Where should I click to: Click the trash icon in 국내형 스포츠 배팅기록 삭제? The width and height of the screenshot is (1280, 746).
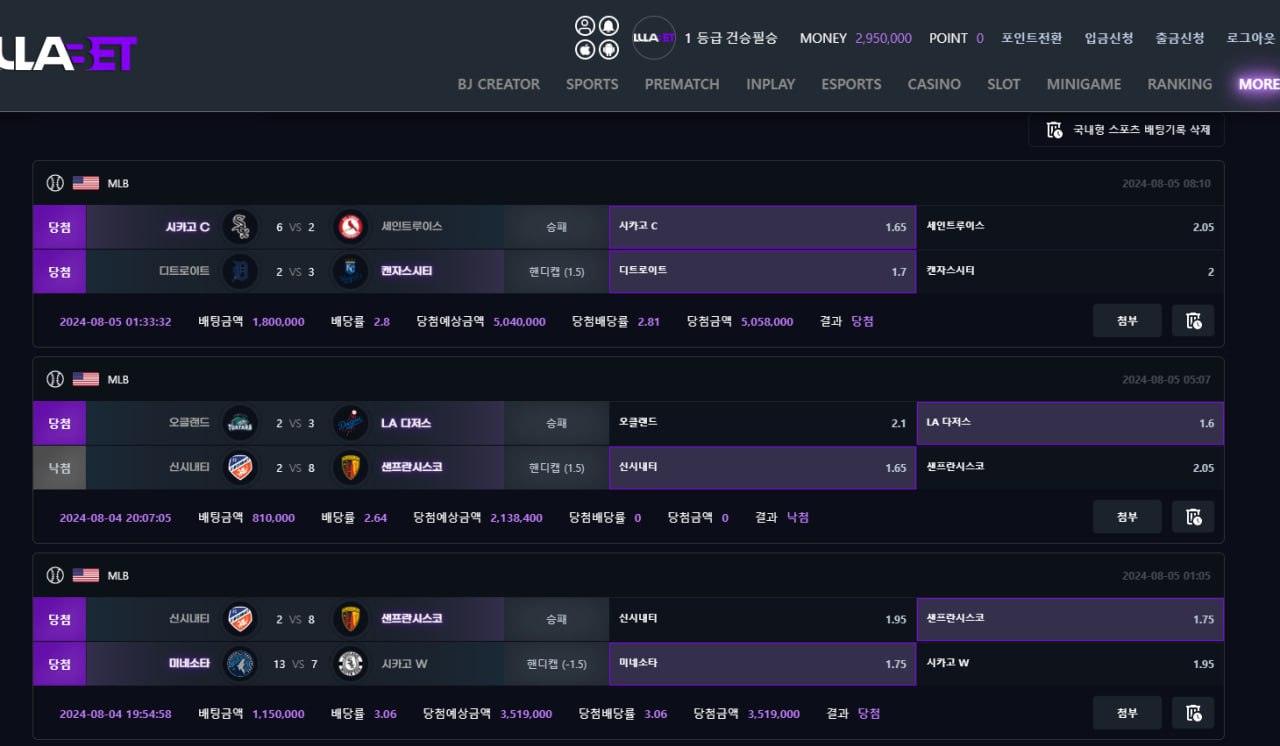1054,130
